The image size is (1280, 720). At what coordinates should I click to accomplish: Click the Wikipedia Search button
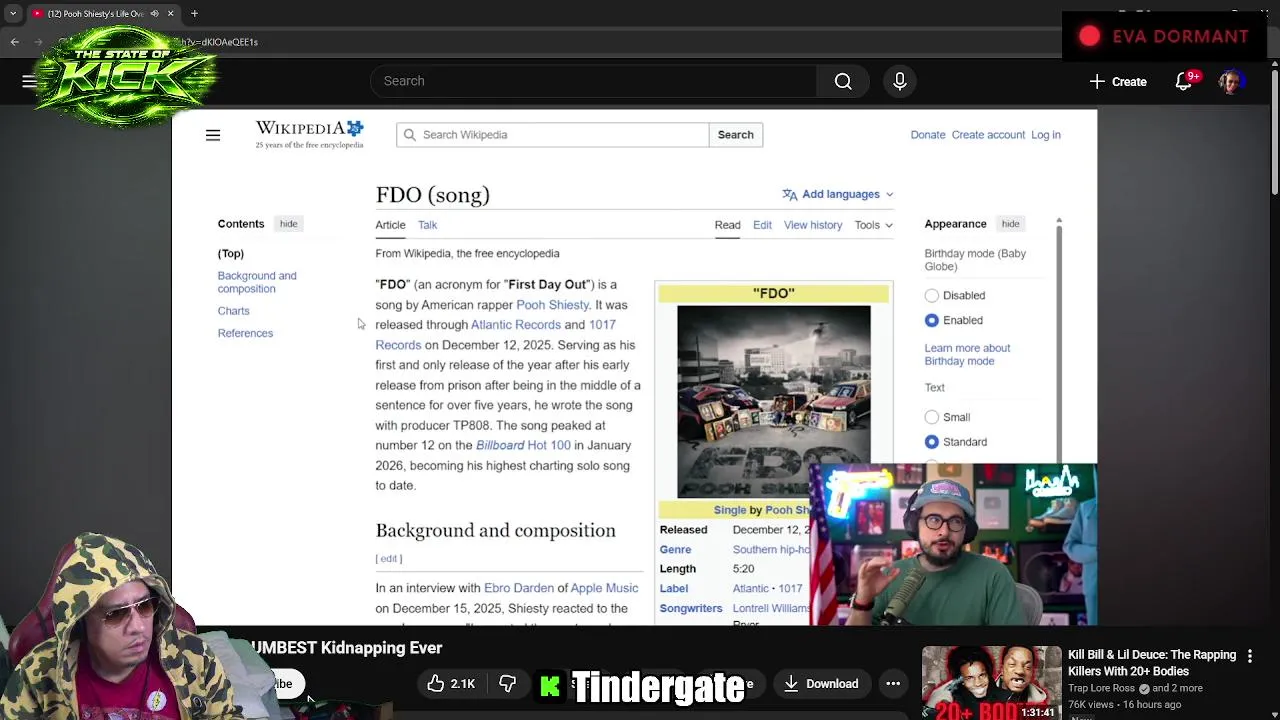[x=735, y=135]
